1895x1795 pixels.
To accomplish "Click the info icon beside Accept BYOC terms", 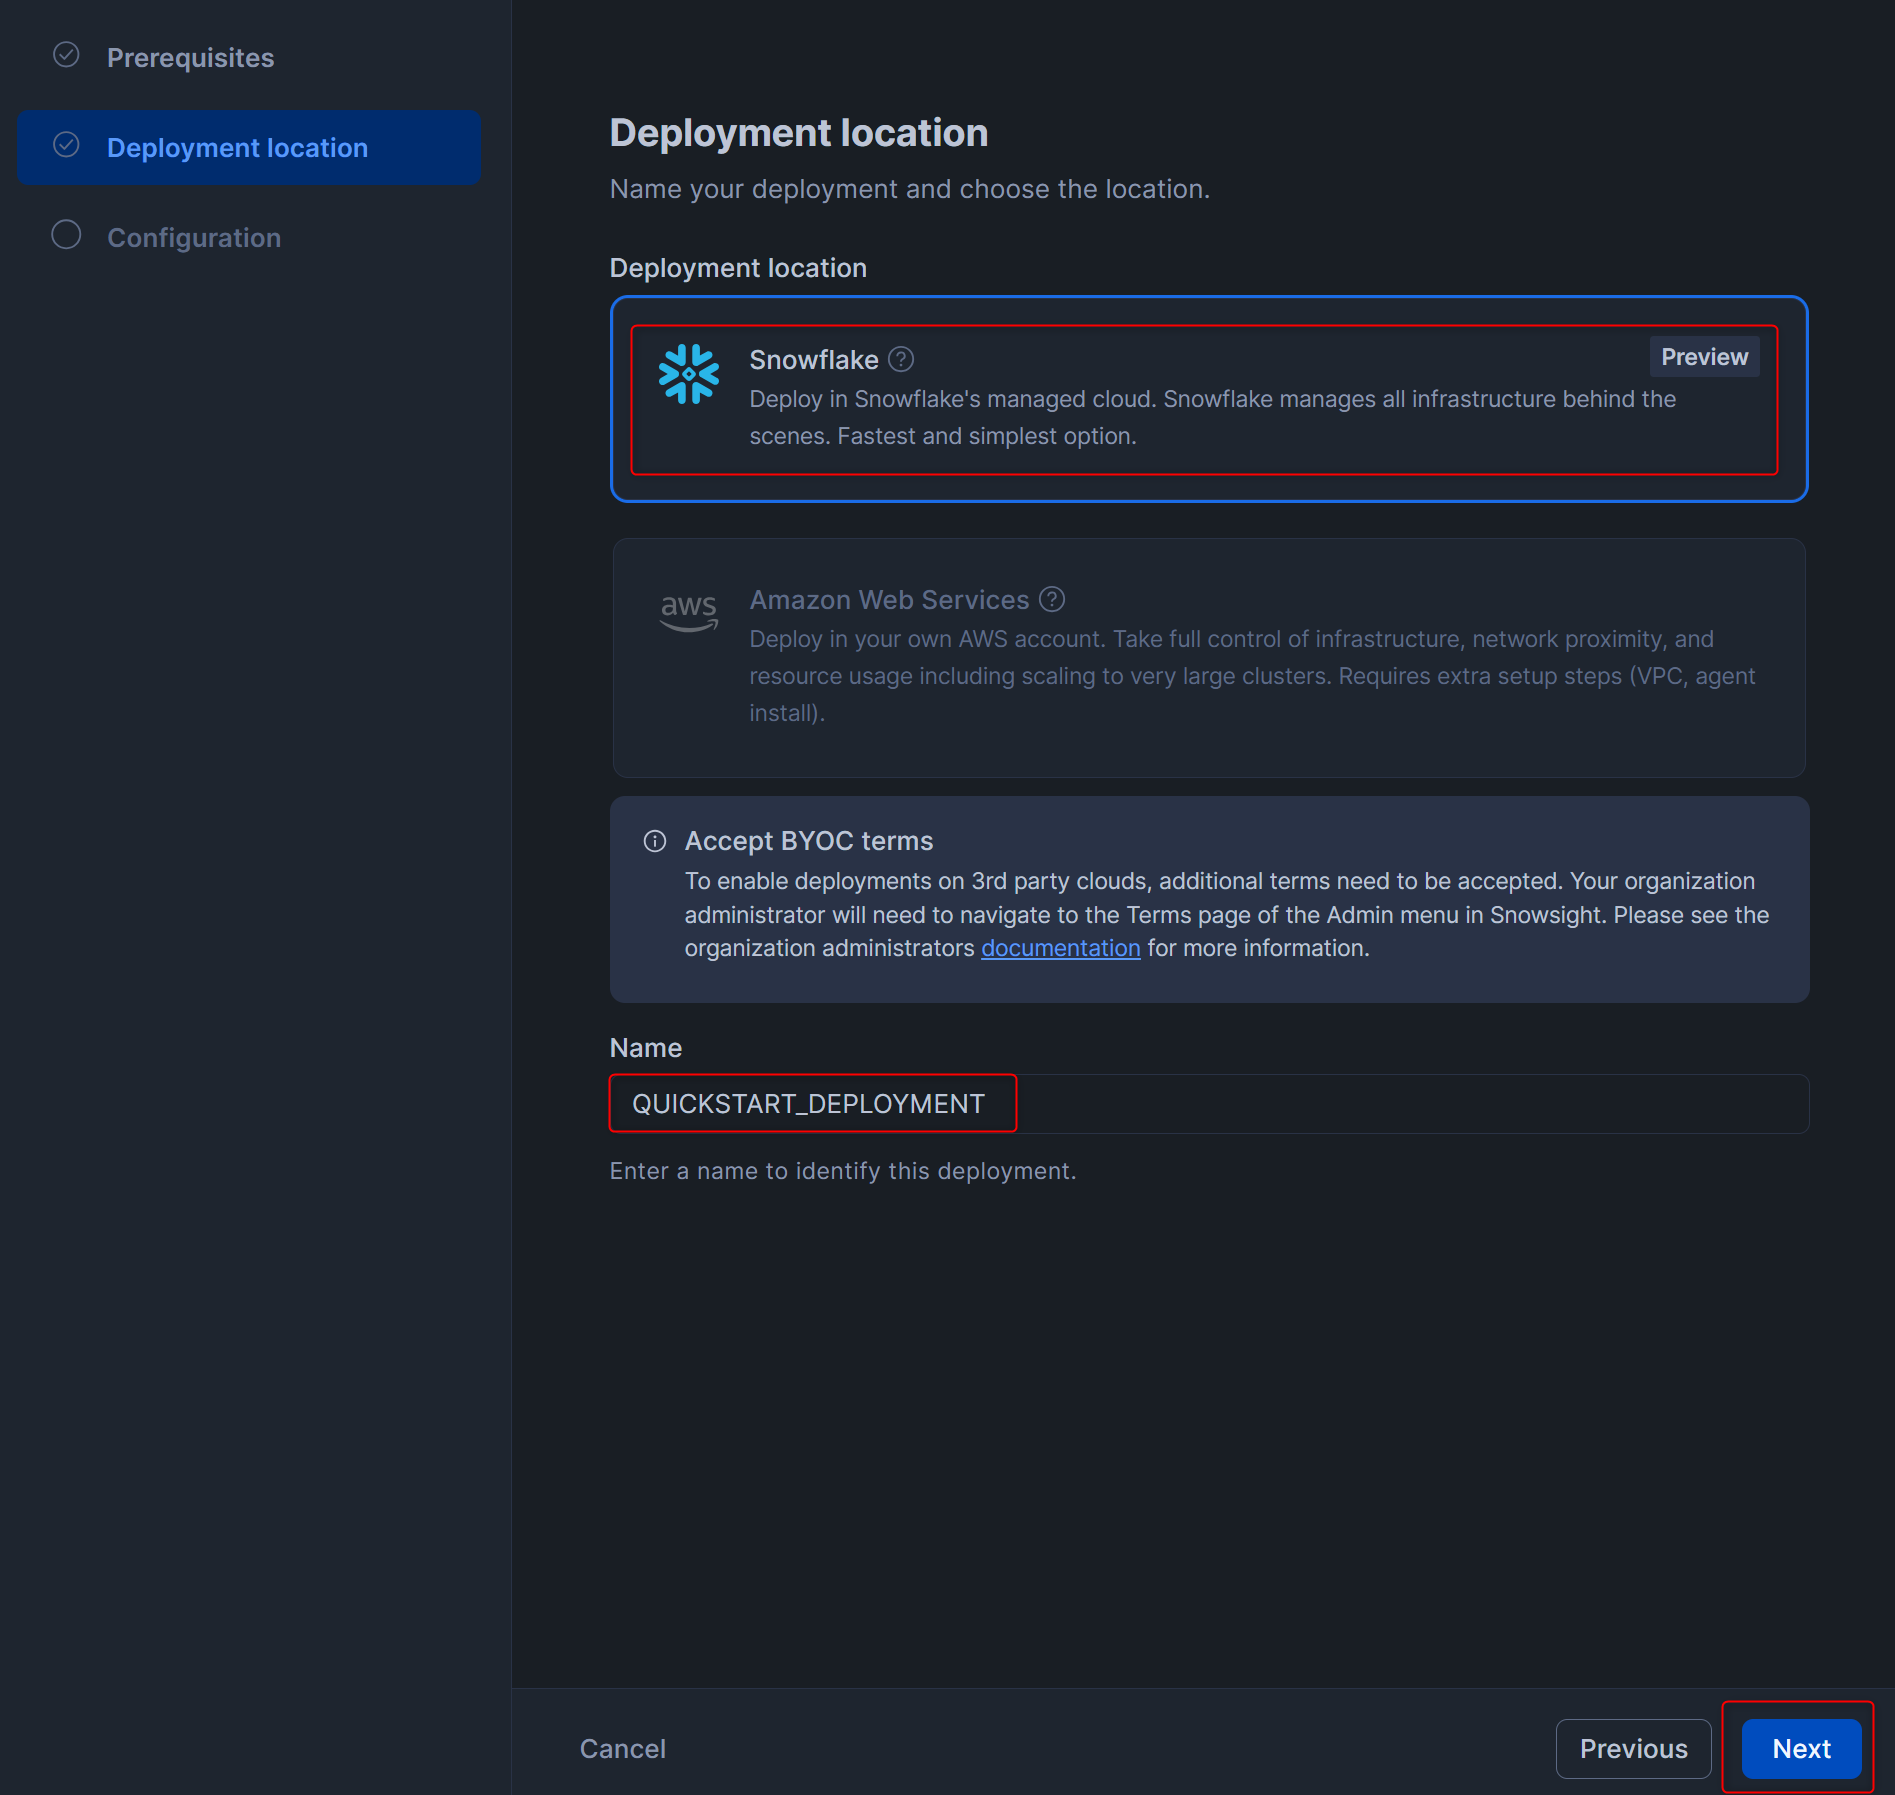I will [655, 841].
